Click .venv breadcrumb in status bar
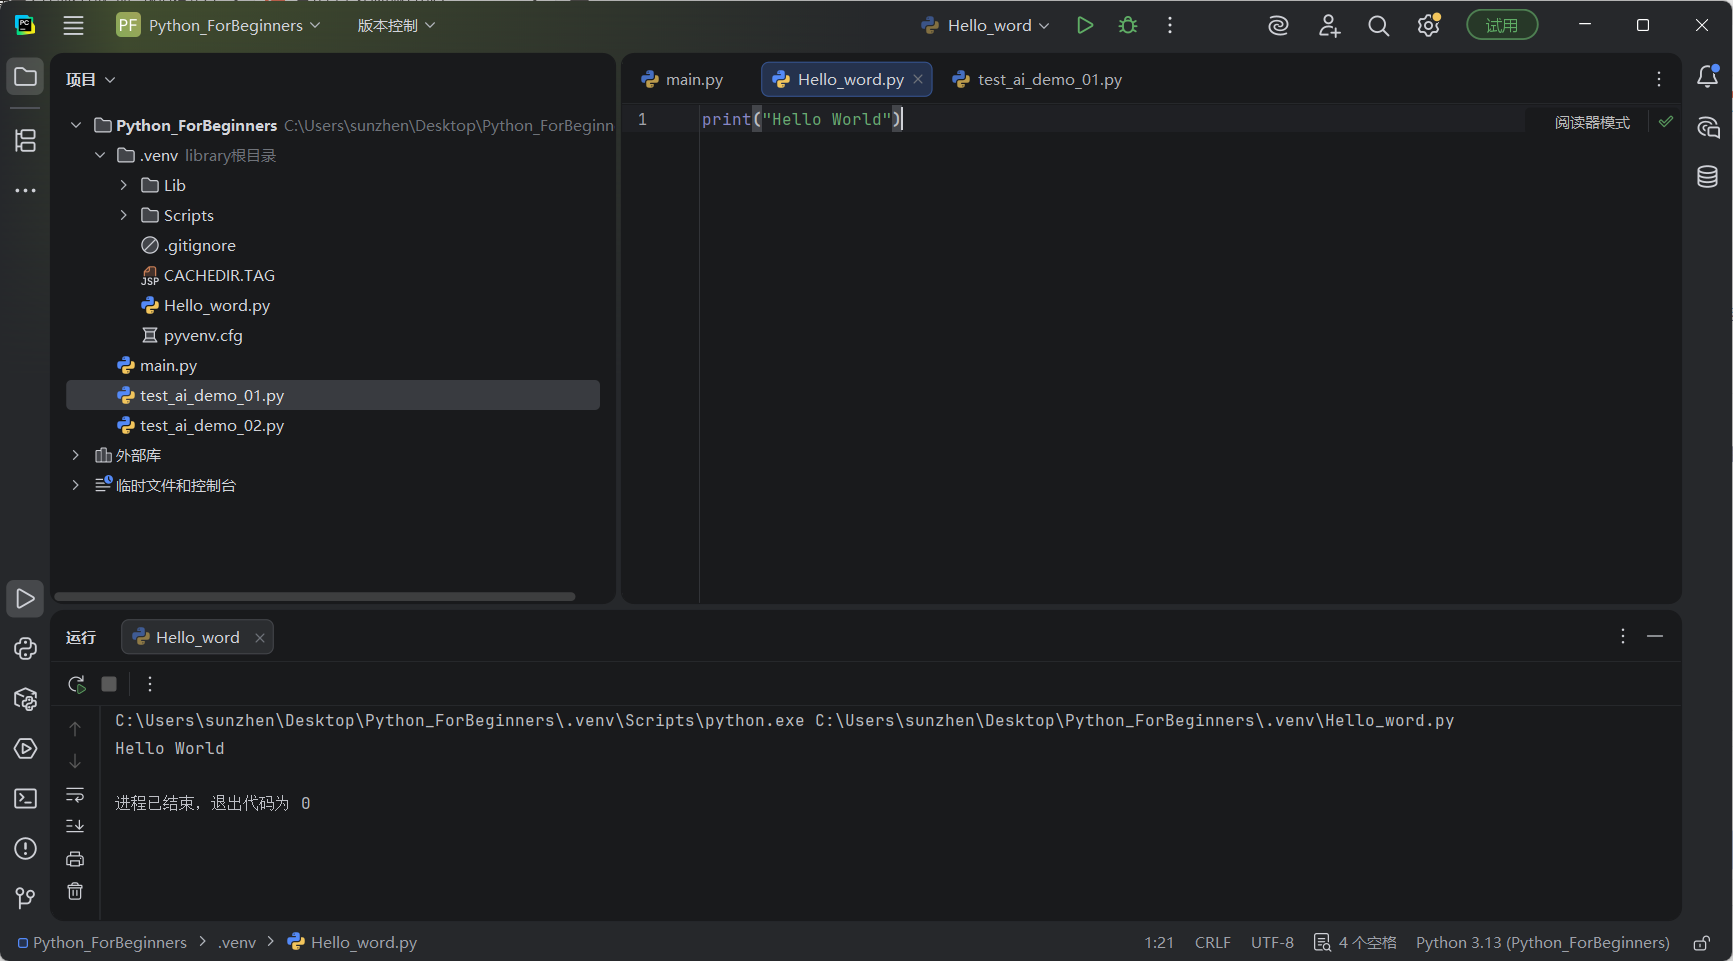1733x961 pixels. coord(237,943)
